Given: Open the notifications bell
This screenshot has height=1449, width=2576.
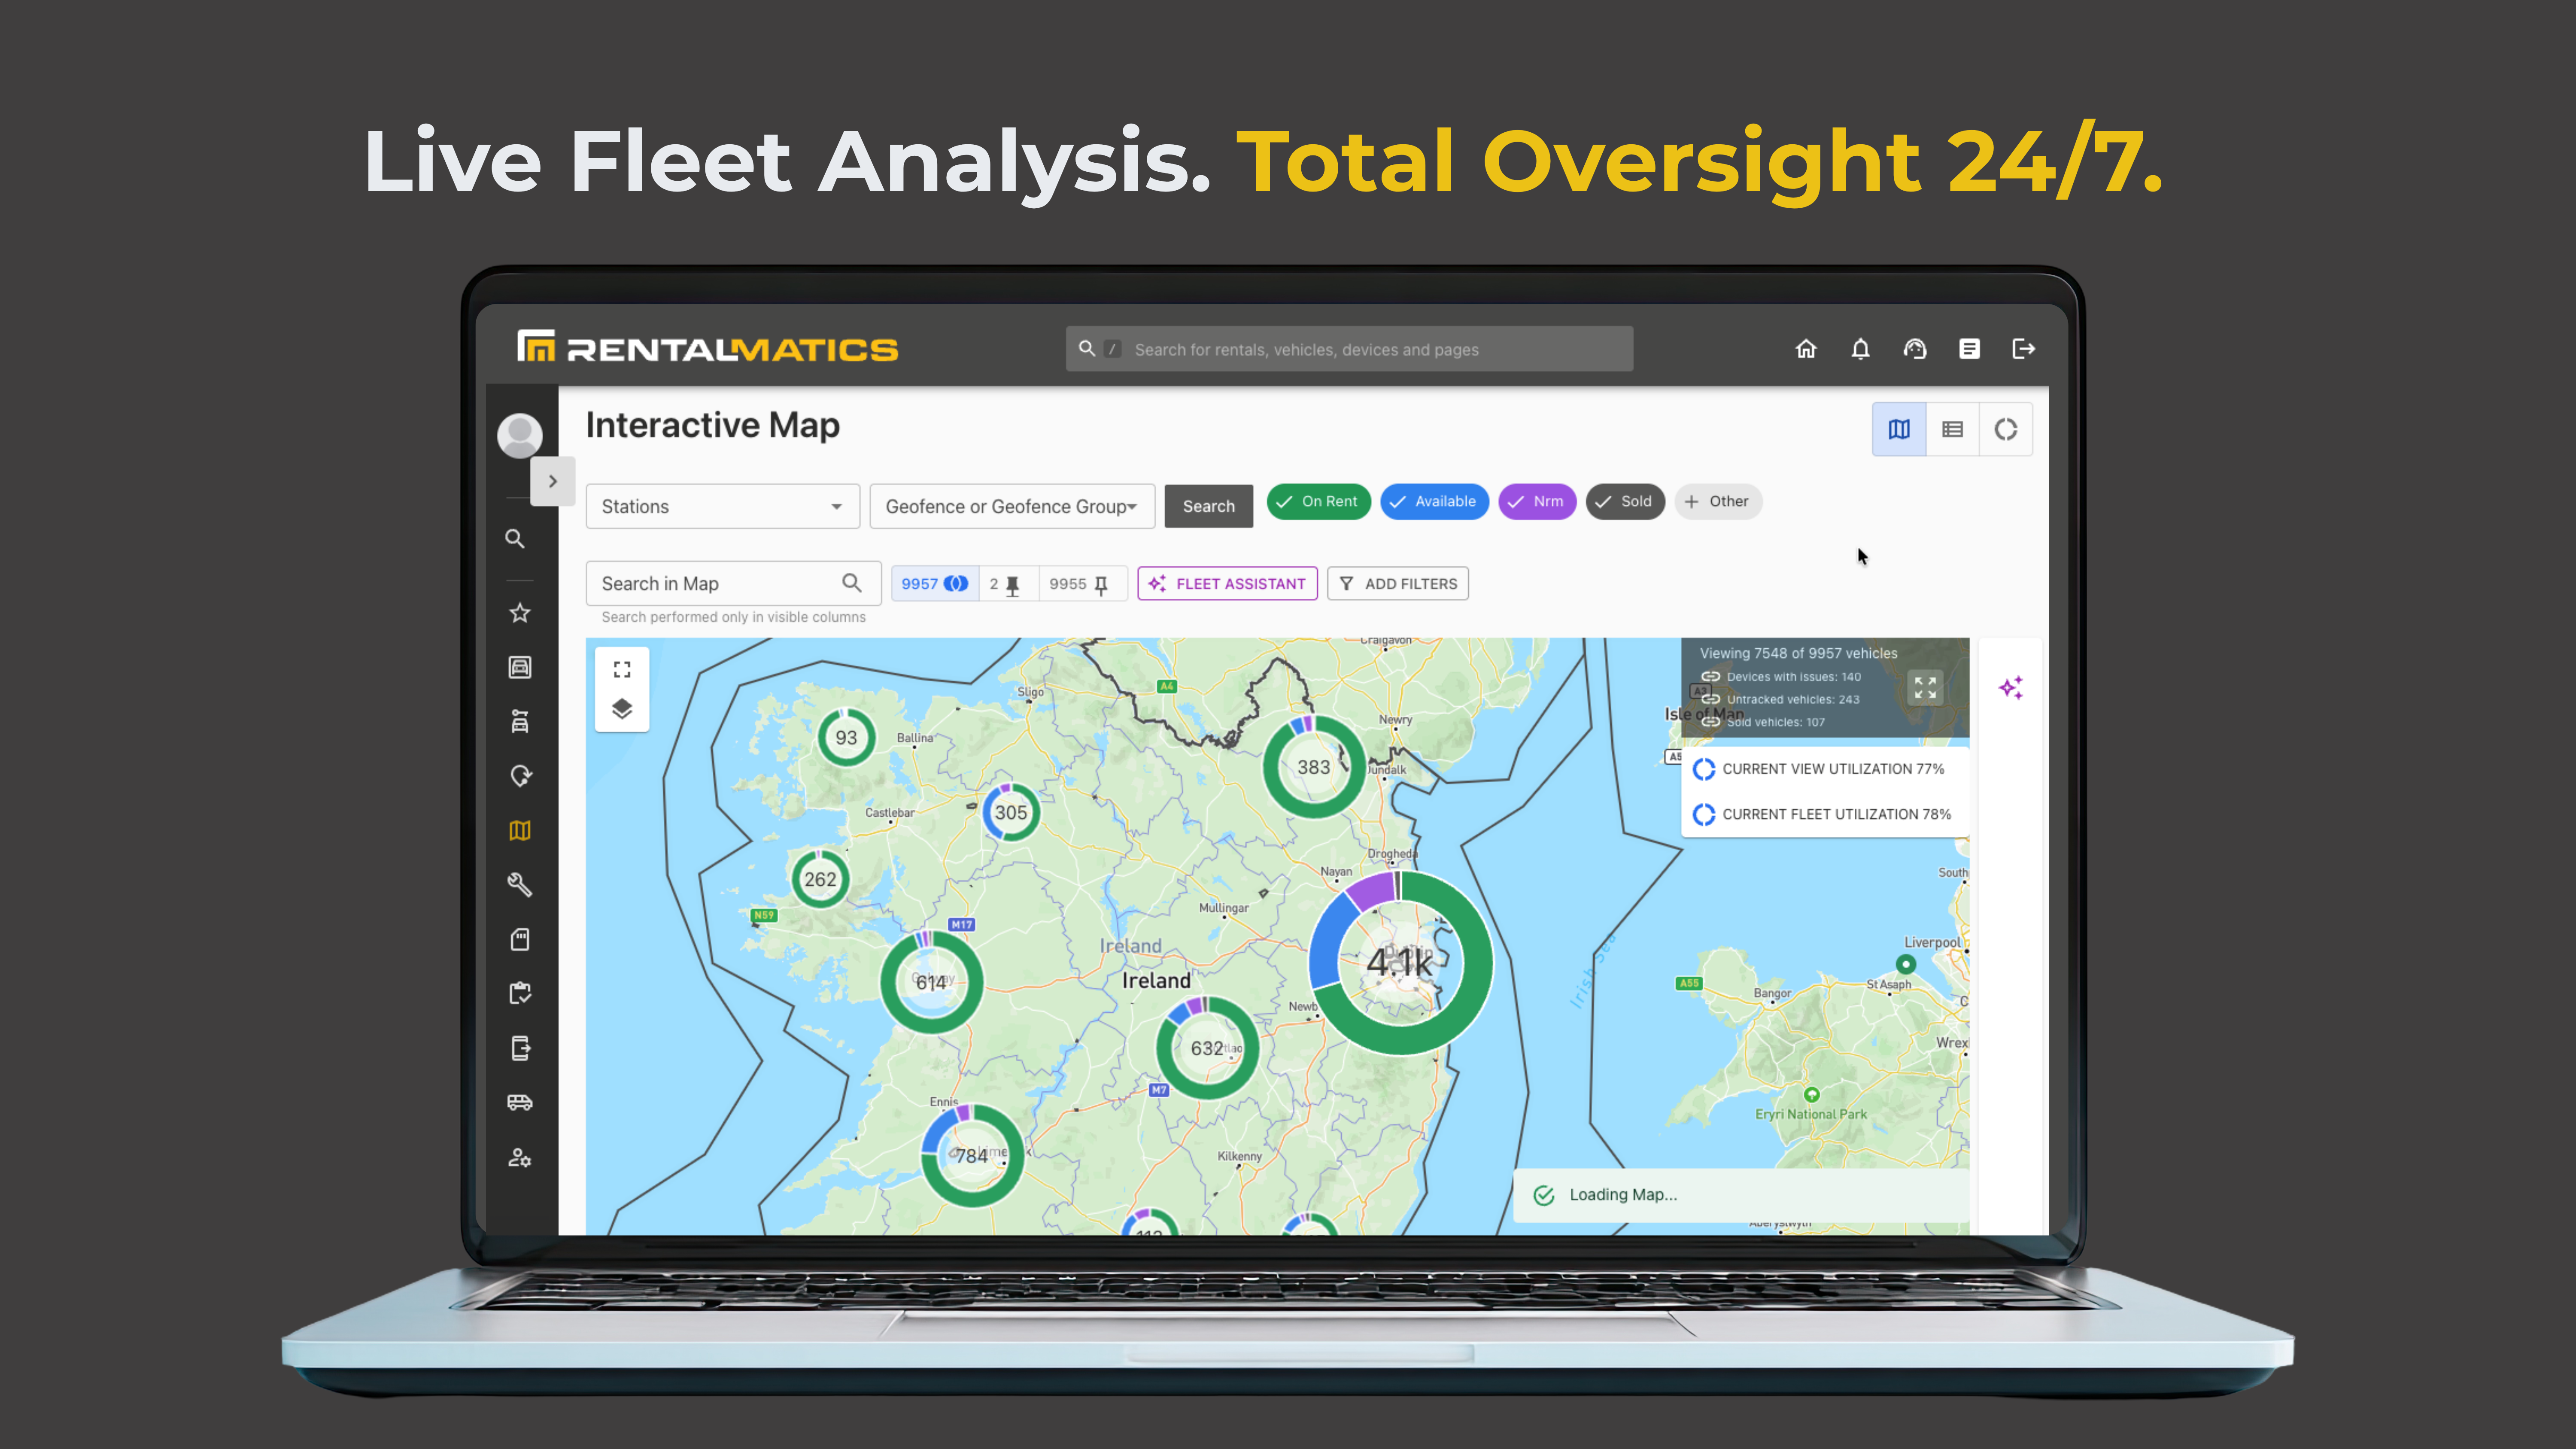Looking at the screenshot, I should [x=1860, y=349].
